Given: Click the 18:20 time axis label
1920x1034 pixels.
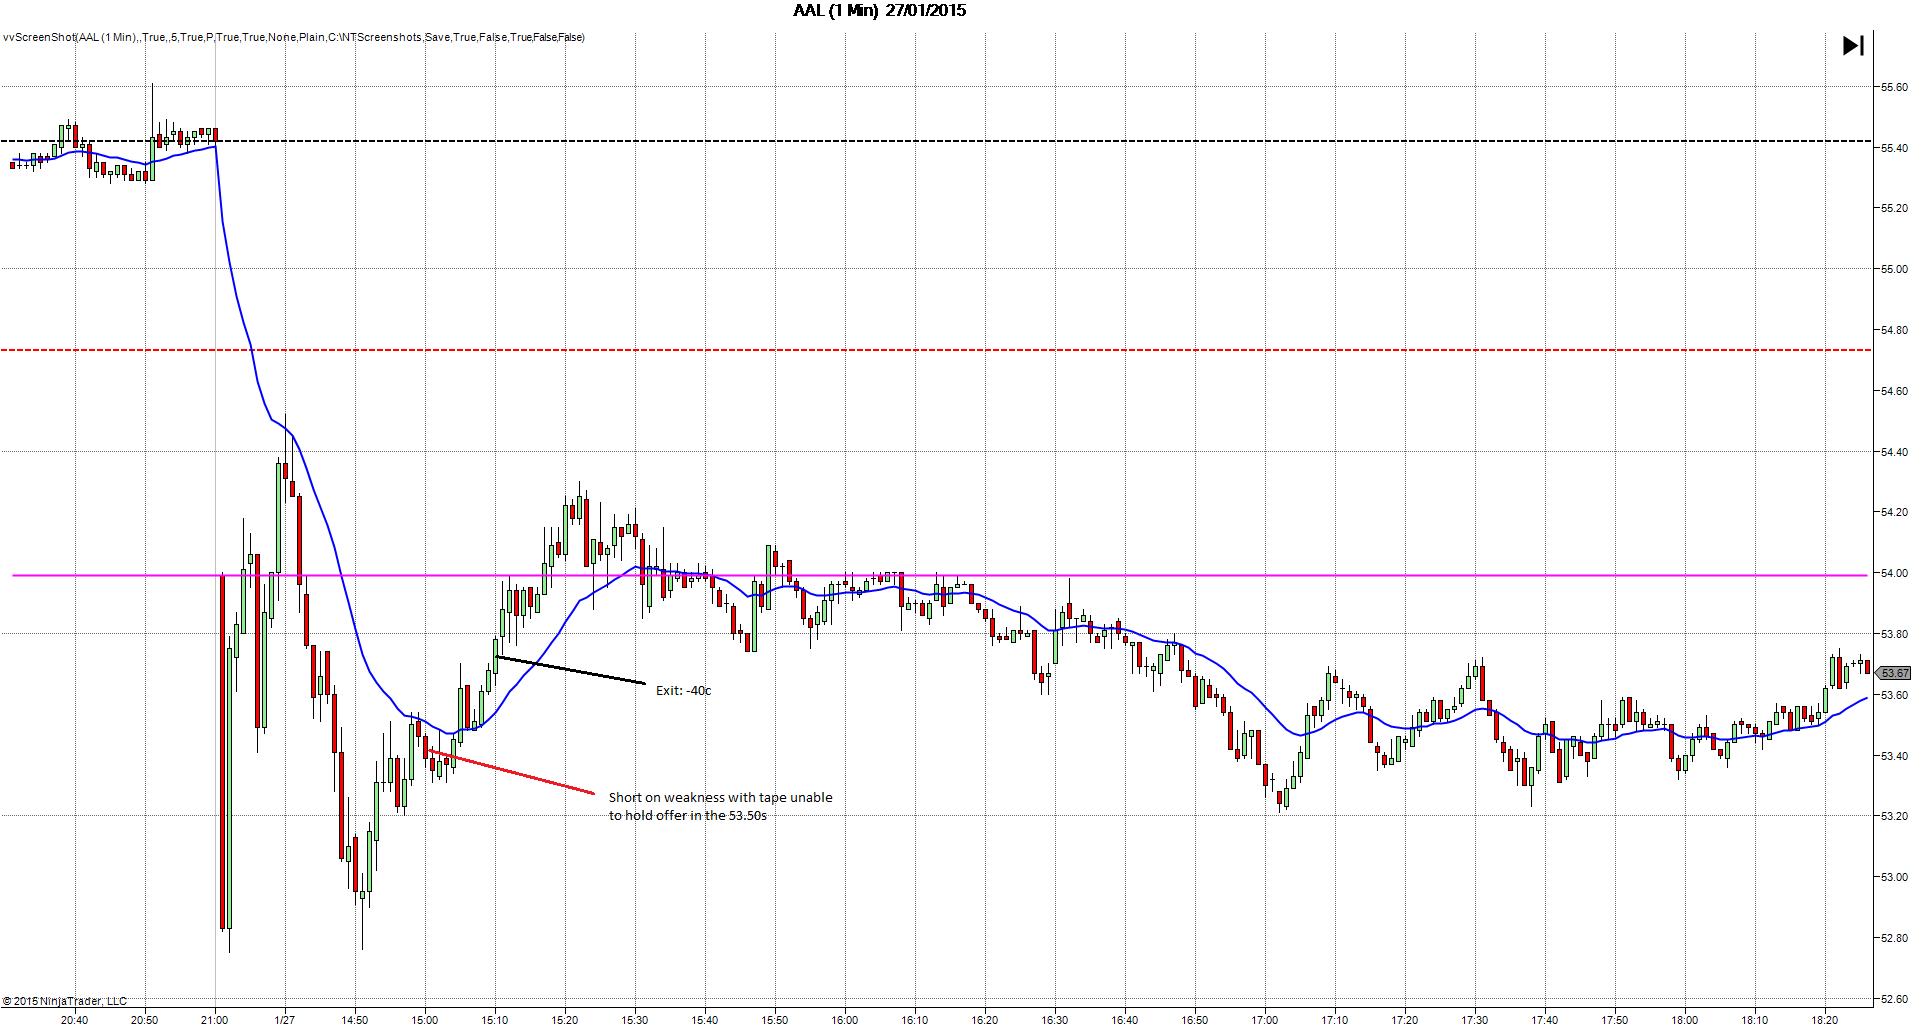Looking at the screenshot, I should 1824,1020.
